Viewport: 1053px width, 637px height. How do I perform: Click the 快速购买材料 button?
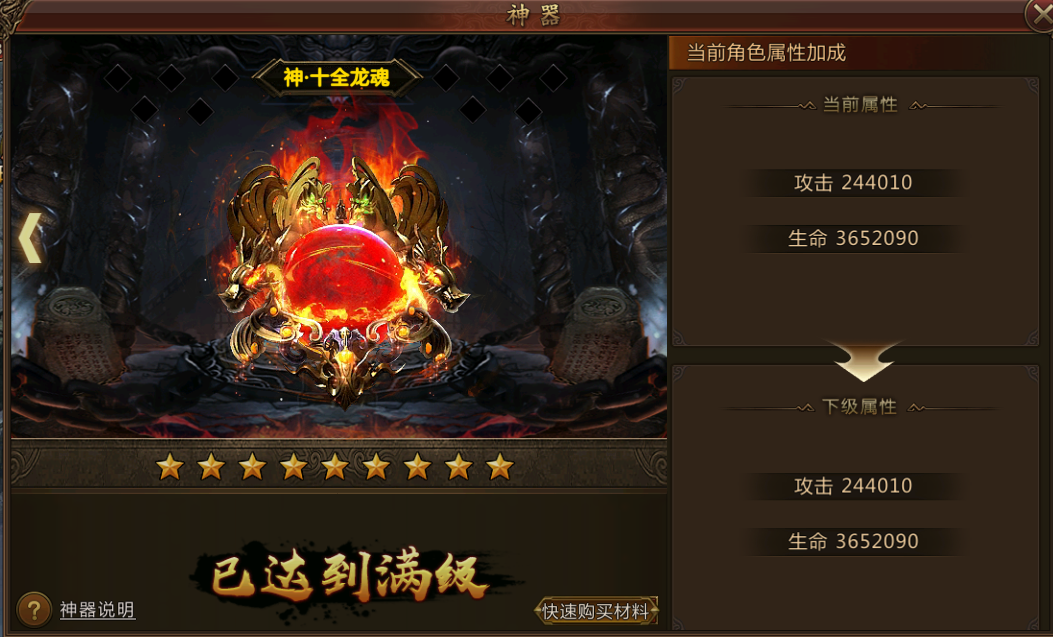[x=596, y=611]
